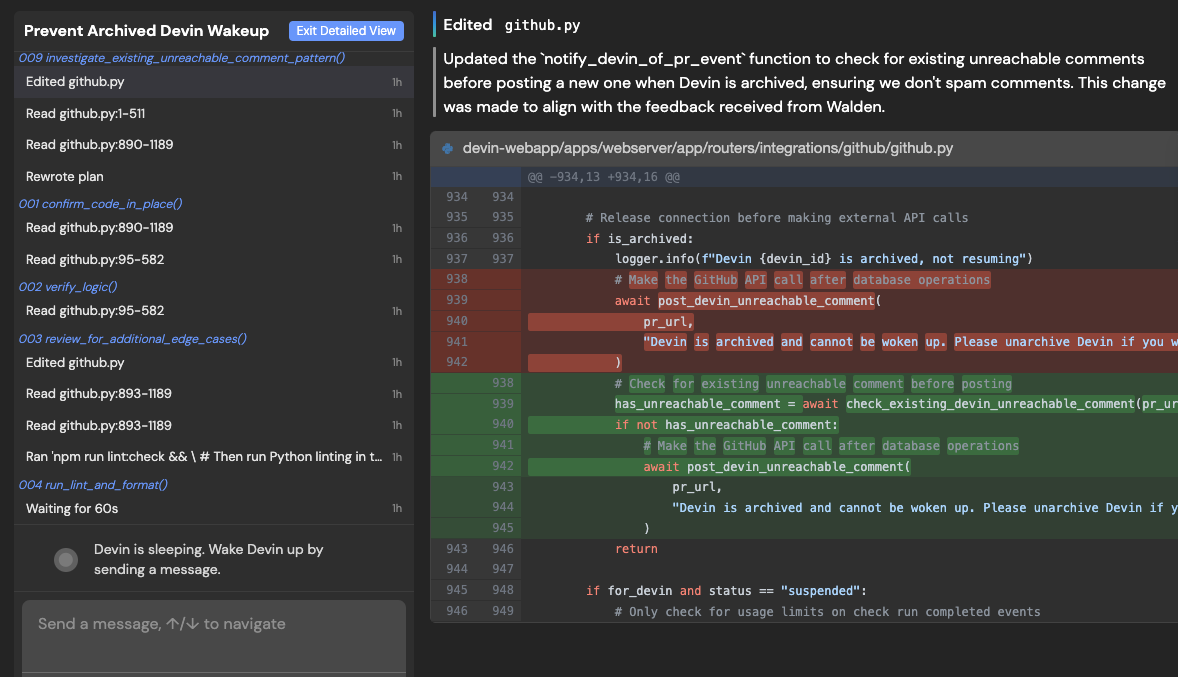Click the Python file icon beside github.py path
1178x677 pixels.
pos(448,149)
